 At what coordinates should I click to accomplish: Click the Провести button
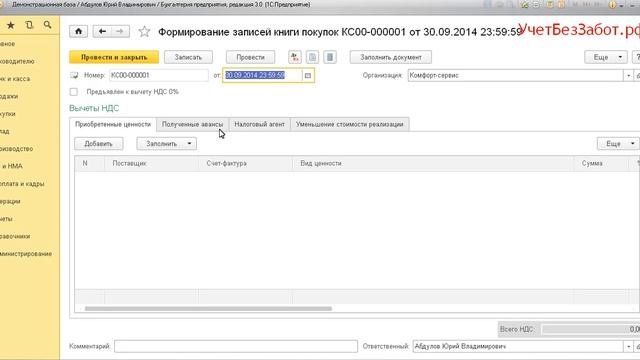(x=251, y=57)
